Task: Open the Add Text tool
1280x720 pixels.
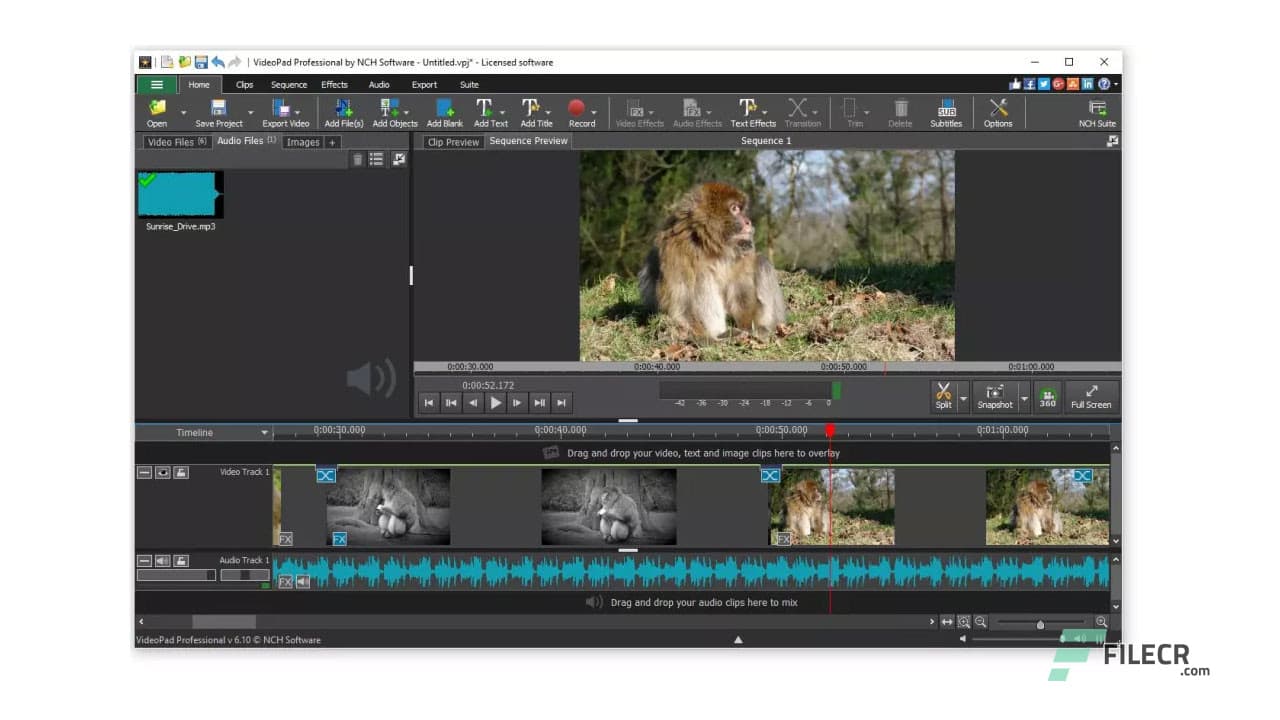Action: tap(490, 110)
